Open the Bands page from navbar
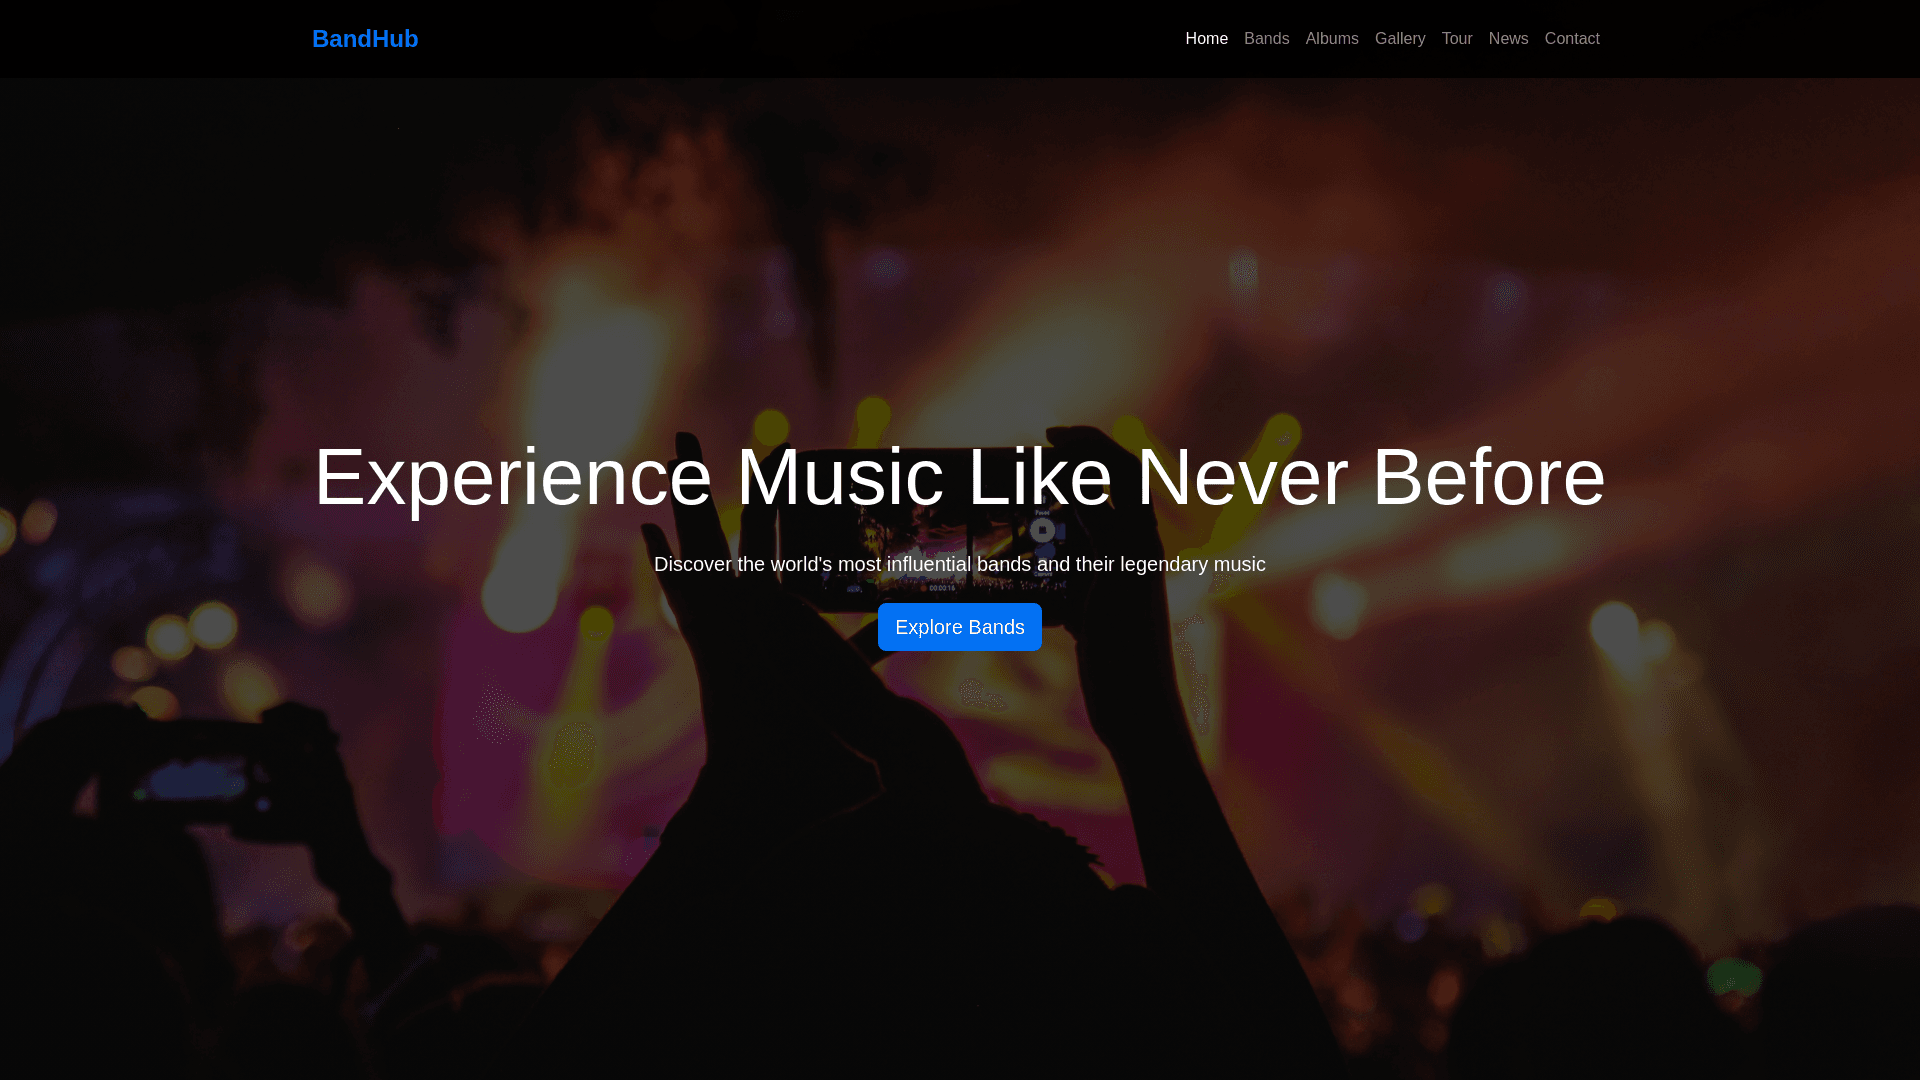Image resolution: width=1920 pixels, height=1080 pixels. (1266, 39)
